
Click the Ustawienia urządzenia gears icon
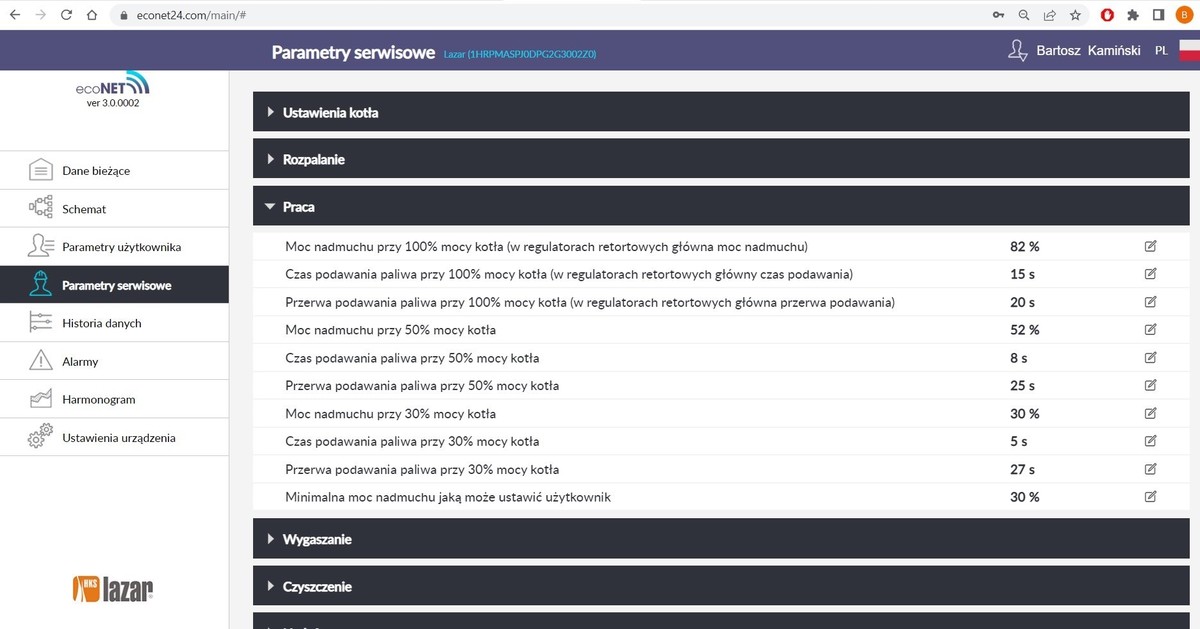[40, 438]
